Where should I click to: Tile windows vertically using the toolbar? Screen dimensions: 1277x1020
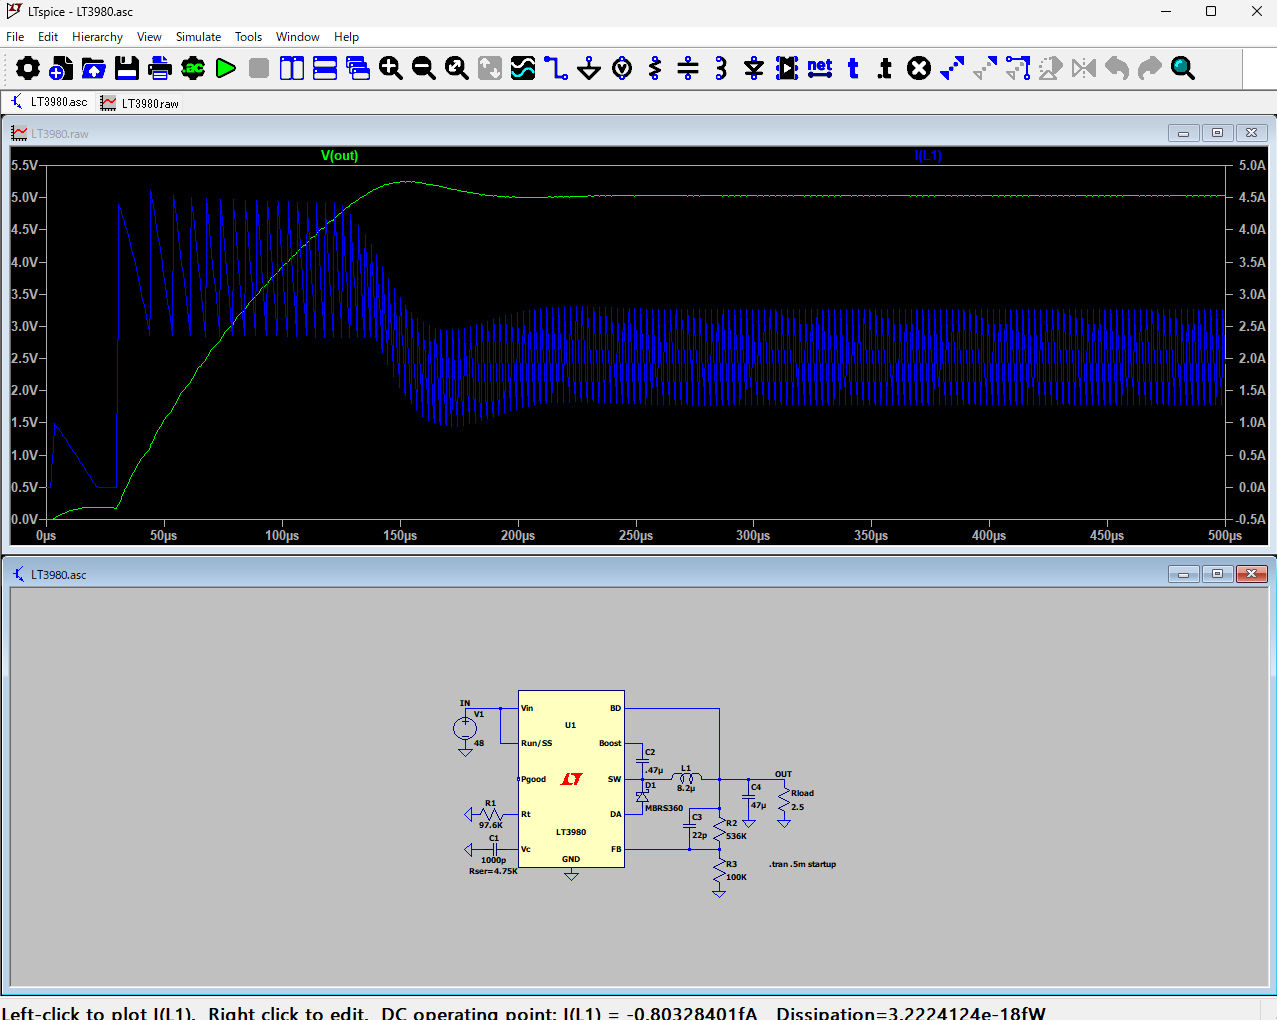[x=292, y=68]
